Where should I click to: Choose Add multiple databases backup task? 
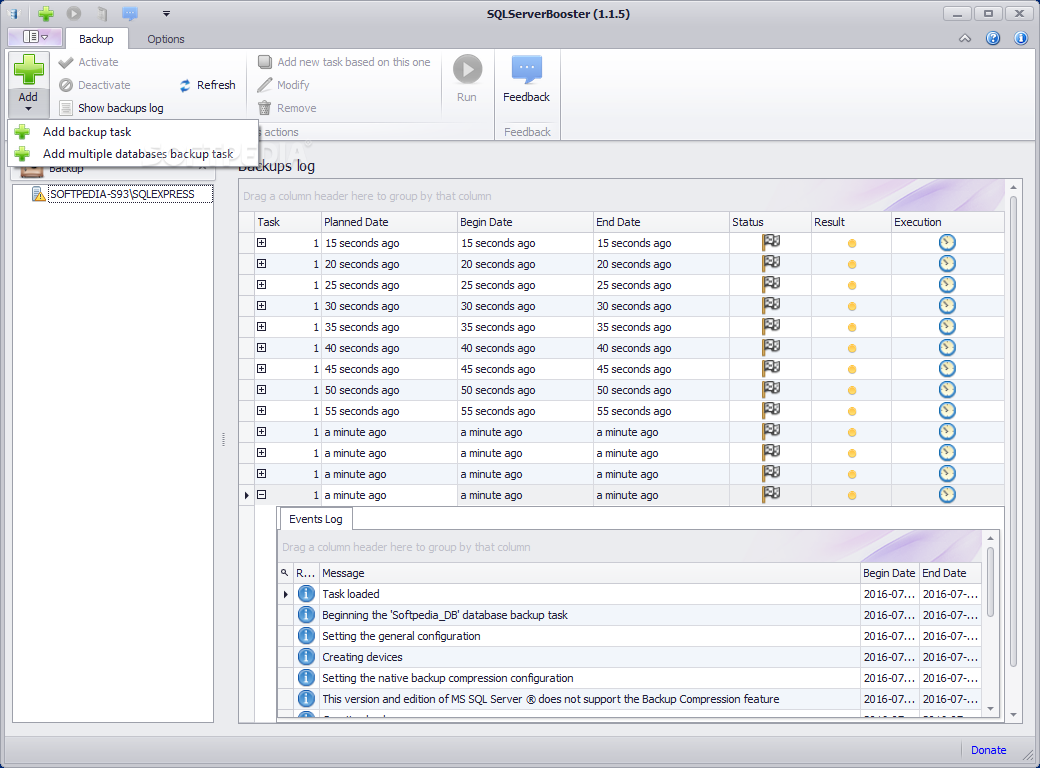[x=137, y=154]
